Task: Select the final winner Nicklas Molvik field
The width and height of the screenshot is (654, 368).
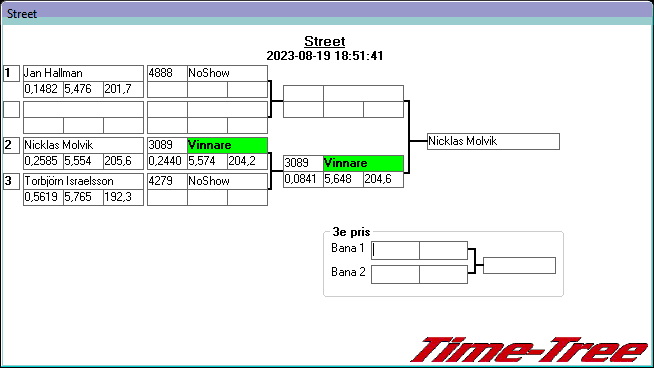Action: [x=493, y=141]
